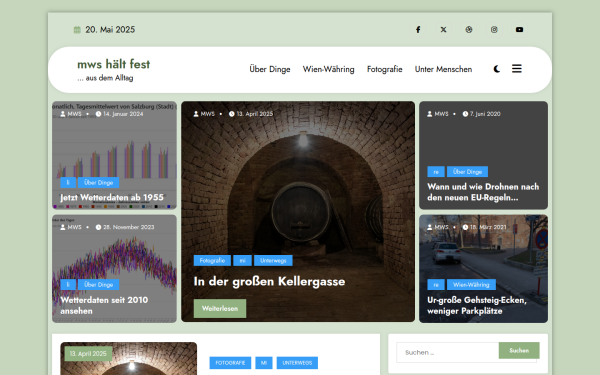Open the Facebook social icon
The width and height of the screenshot is (600, 375).
pos(418,29)
